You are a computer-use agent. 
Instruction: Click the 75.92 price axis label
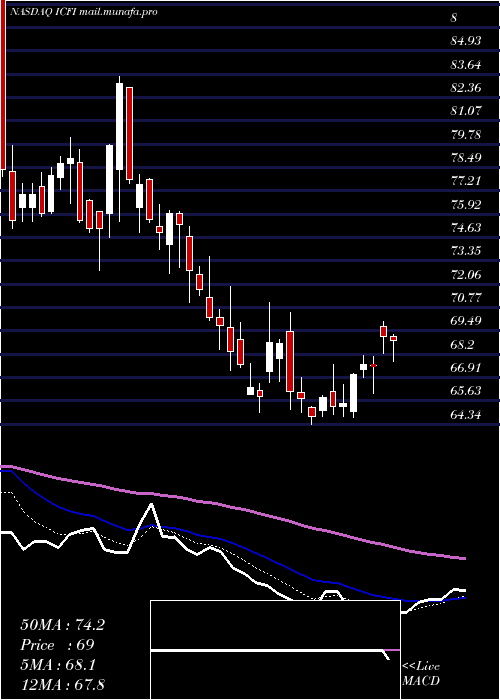(x=466, y=205)
